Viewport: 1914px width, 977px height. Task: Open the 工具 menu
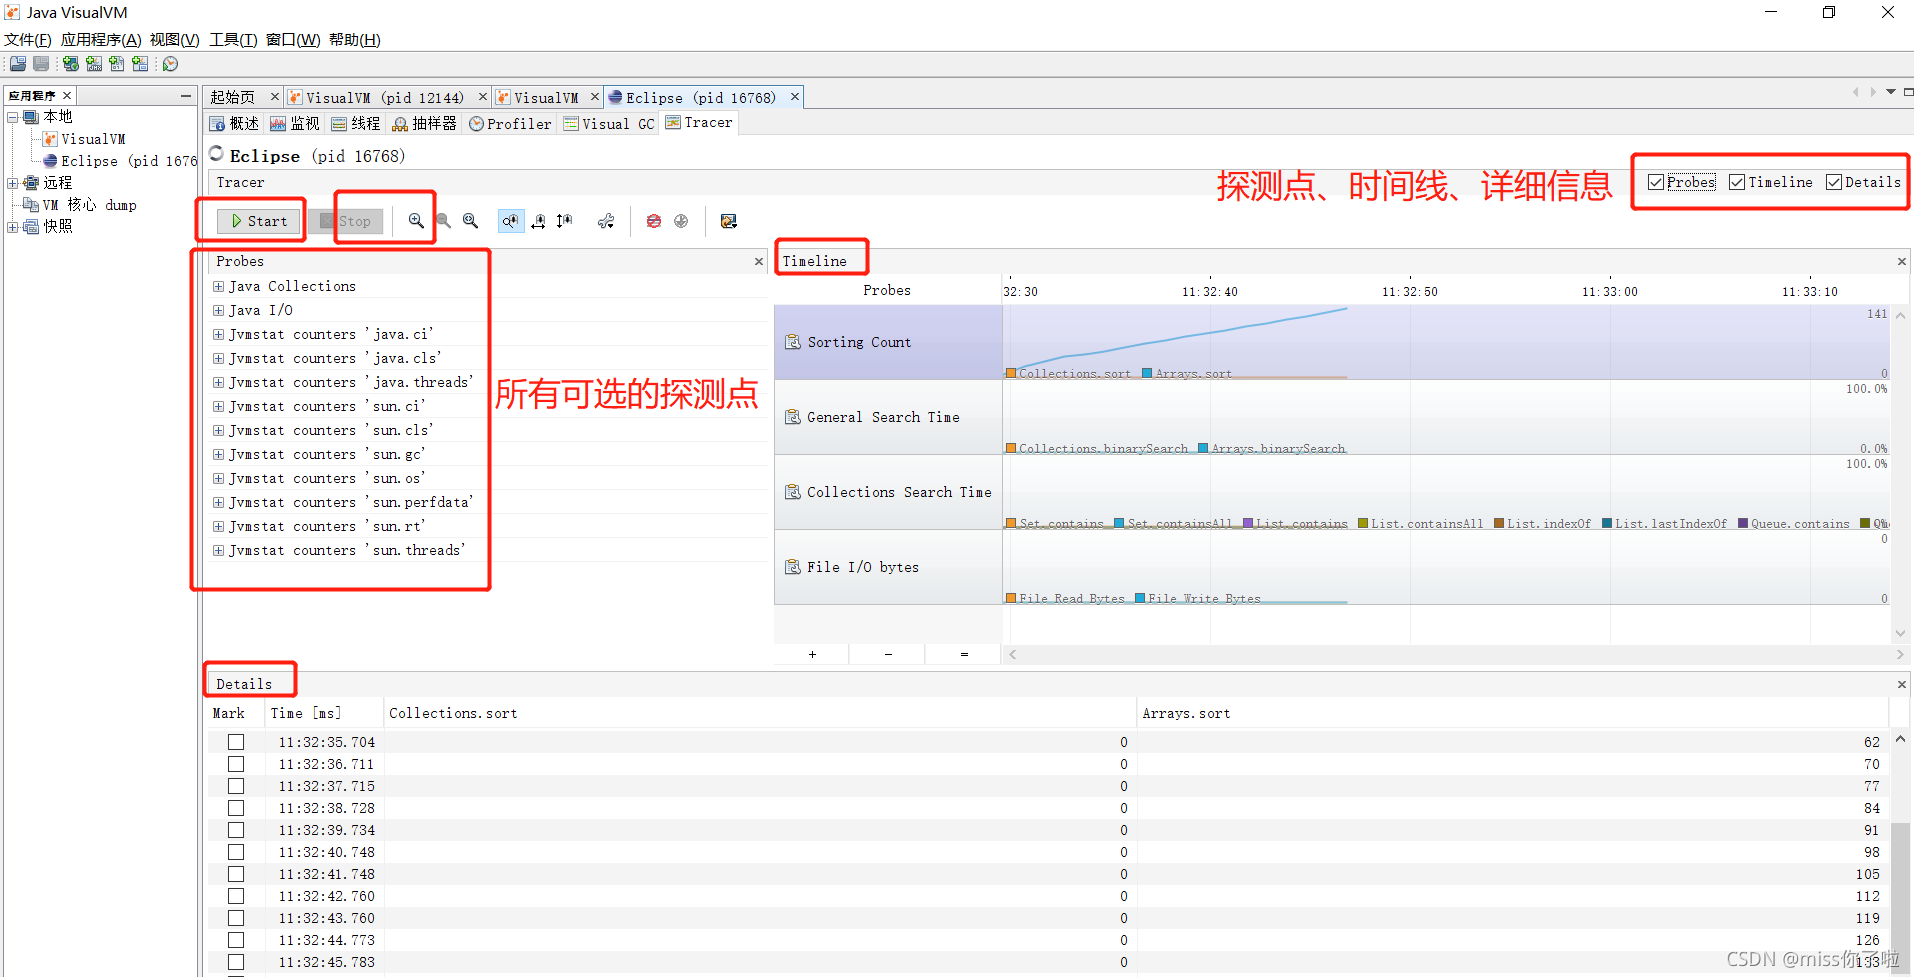(x=232, y=40)
